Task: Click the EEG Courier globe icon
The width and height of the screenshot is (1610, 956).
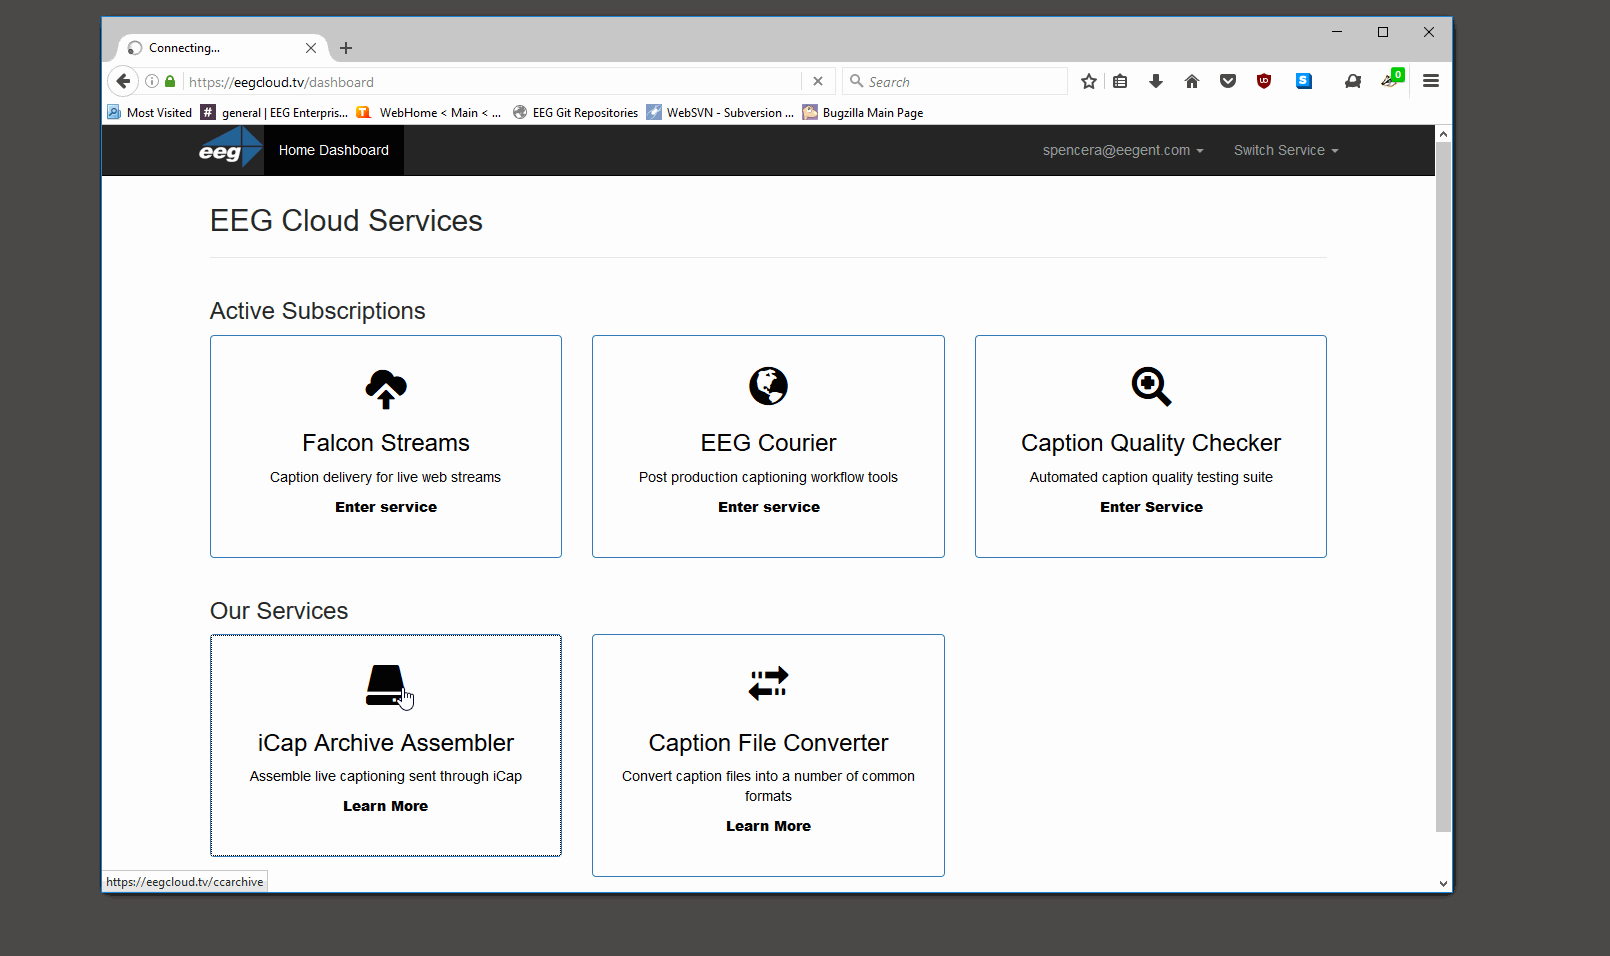Action: tap(768, 386)
